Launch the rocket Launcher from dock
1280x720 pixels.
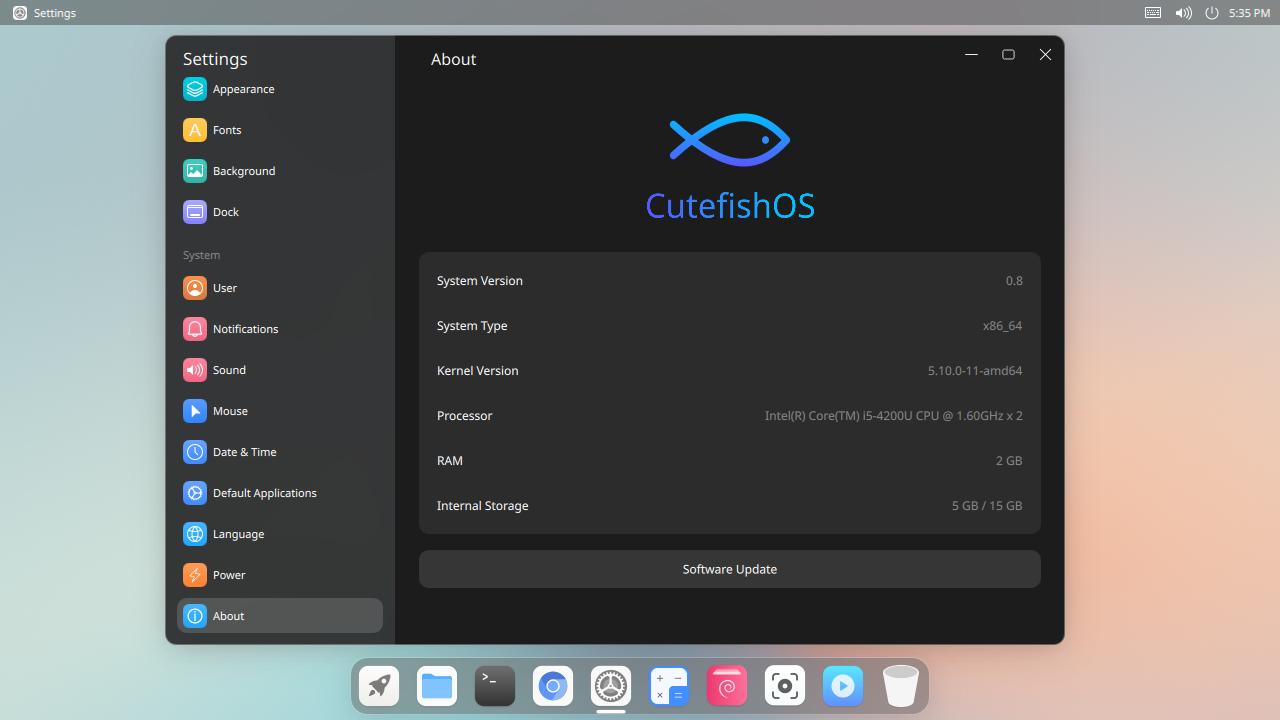click(x=379, y=686)
